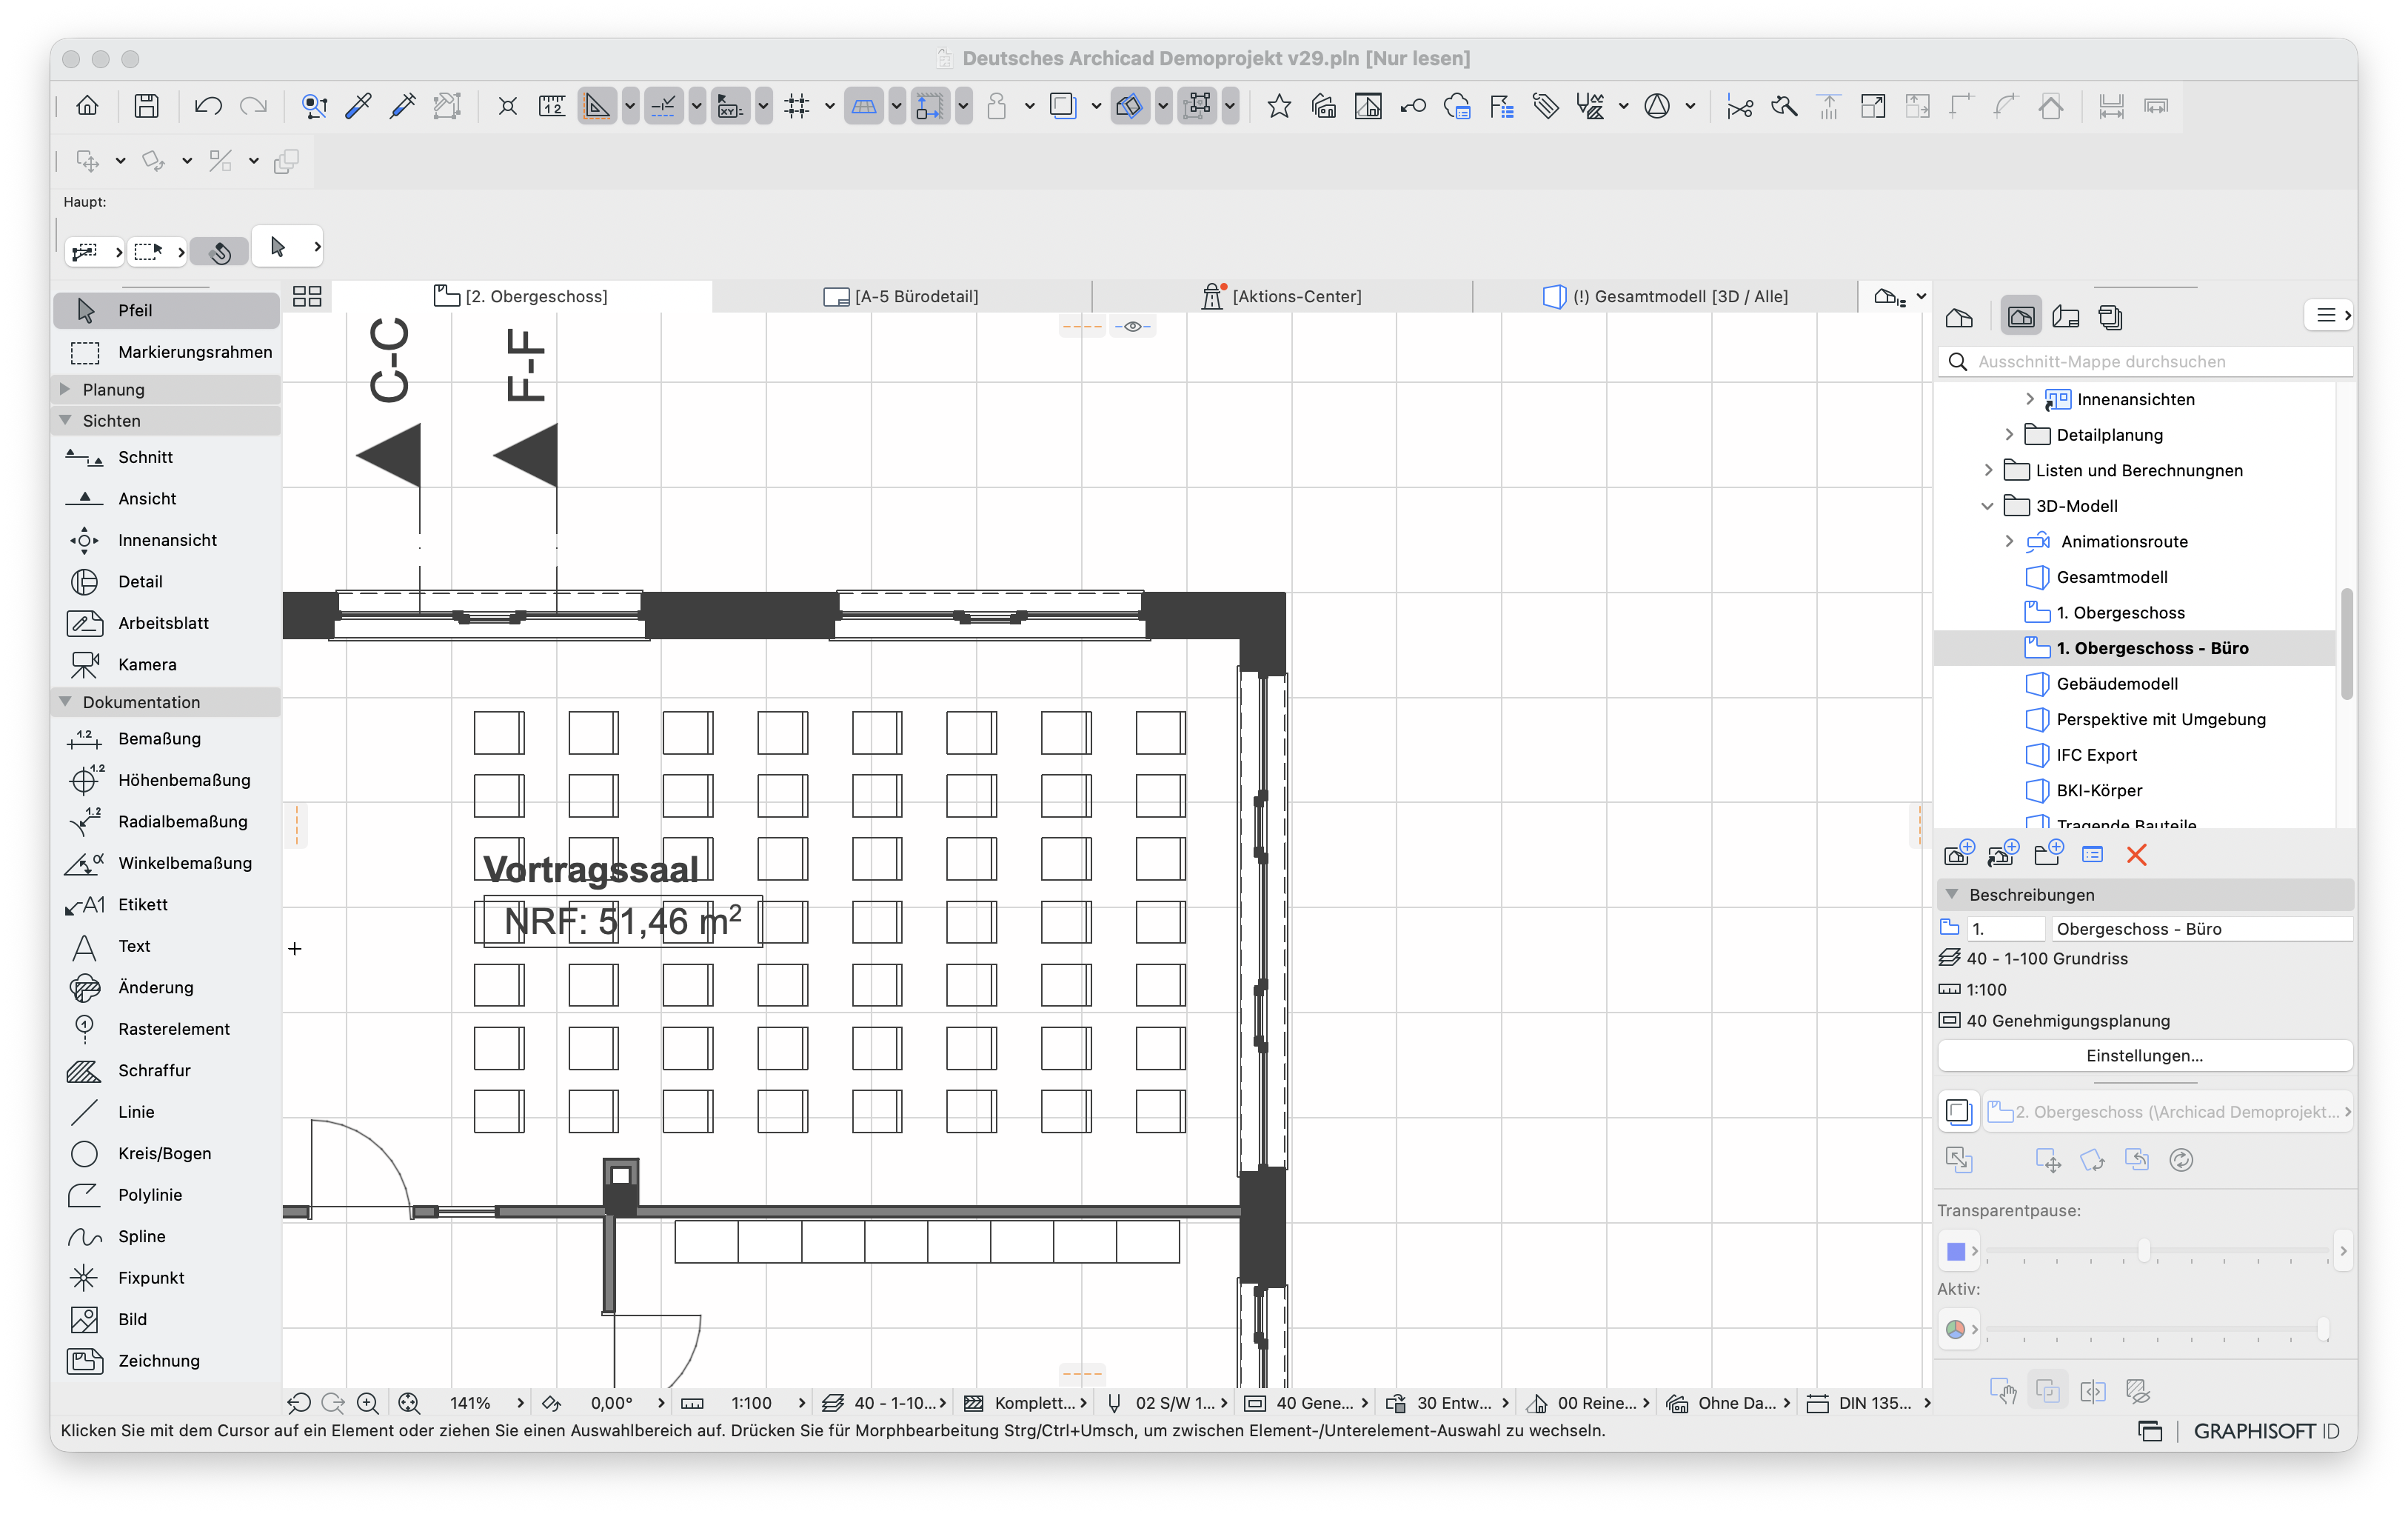Expand the Detailplanung folder
Screen dimensions: 2408x1514
[x=2009, y=435]
